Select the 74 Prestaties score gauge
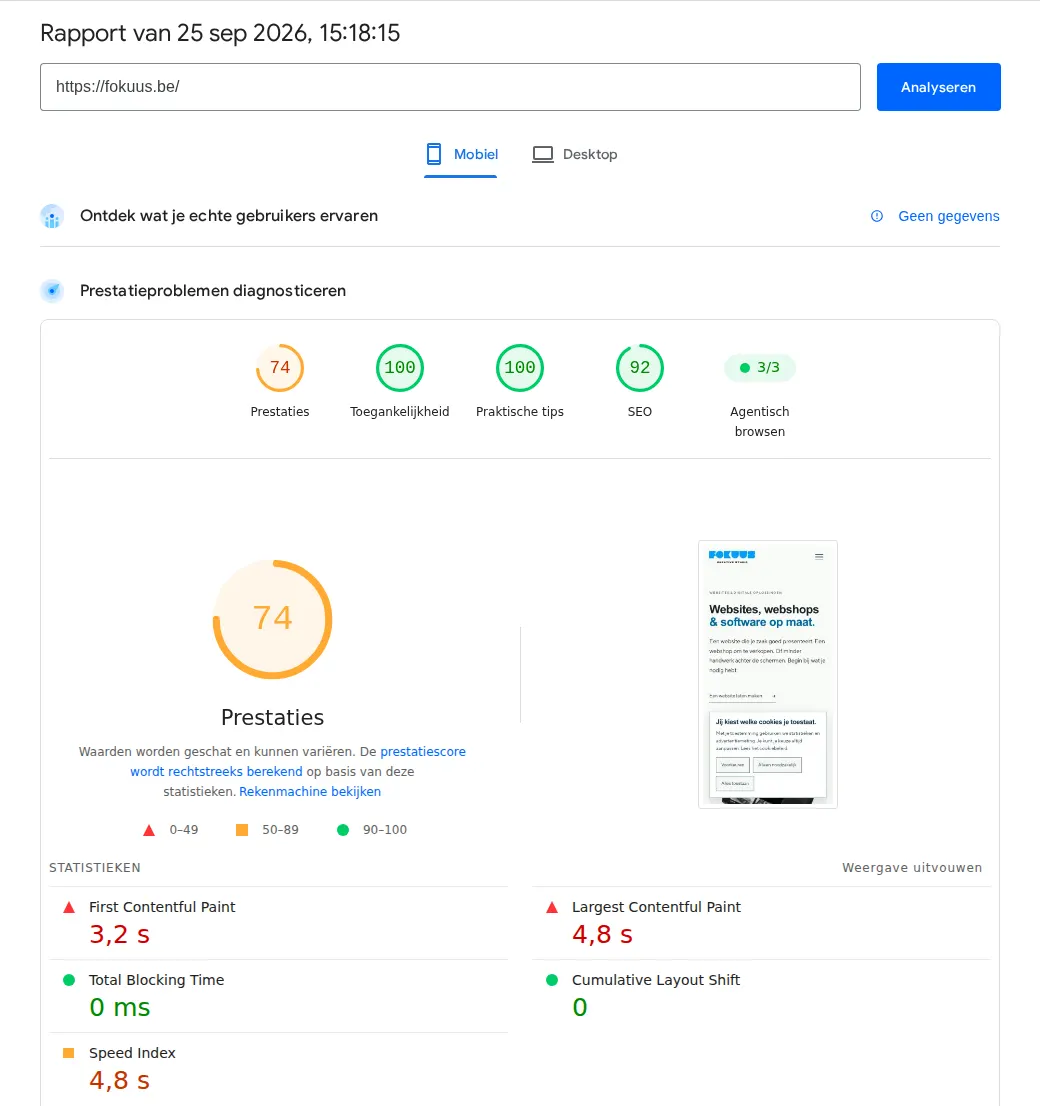1040x1106 pixels. click(x=279, y=367)
